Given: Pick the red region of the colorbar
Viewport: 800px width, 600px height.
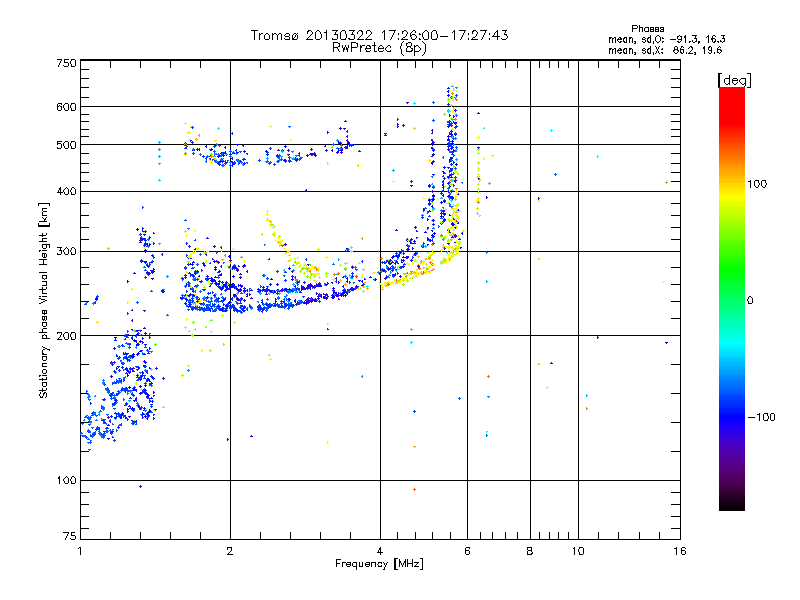Looking at the screenshot, I should click(x=732, y=105).
